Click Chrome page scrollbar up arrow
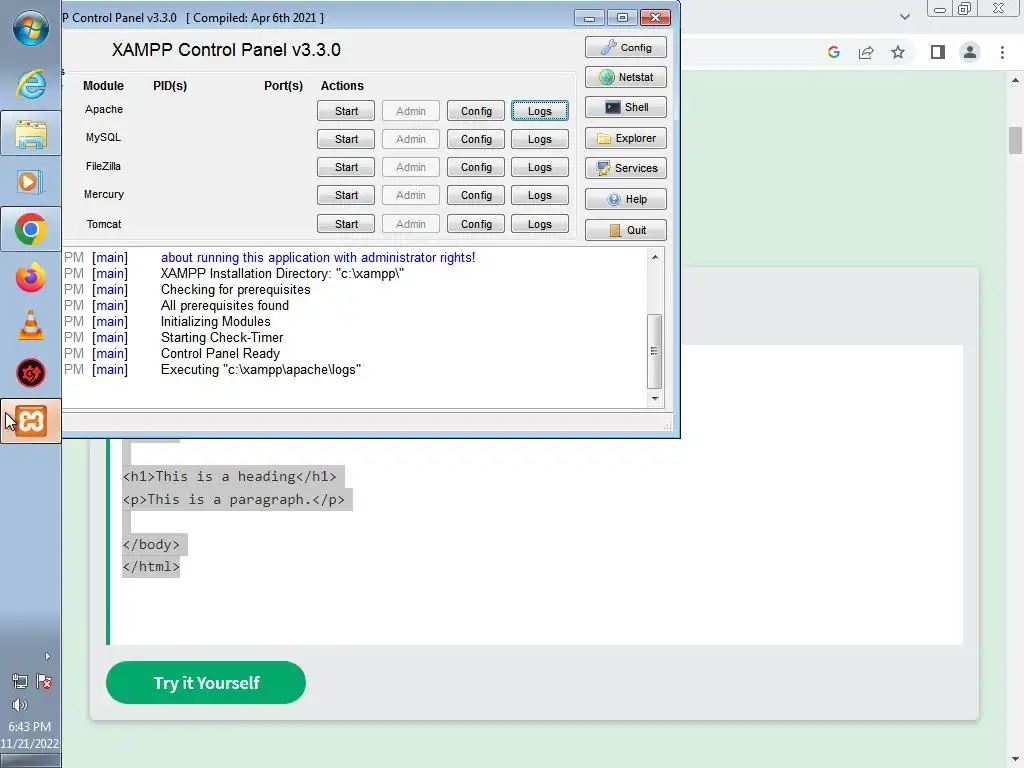The width and height of the screenshot is (1024, 768). point(1015,80)
